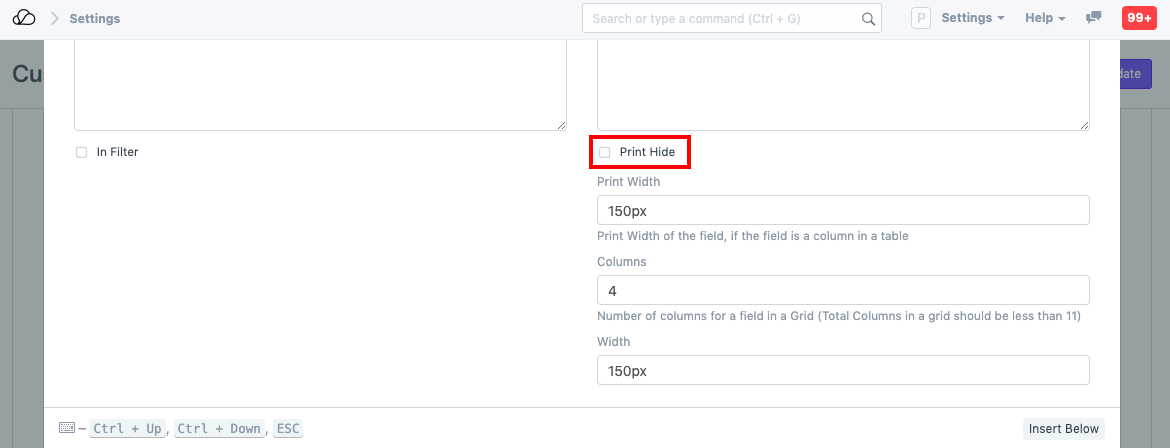This screenshot has width=1170, height=448.
Task: Open the Help dropdown menu
Action: (x=1045, y=18)
